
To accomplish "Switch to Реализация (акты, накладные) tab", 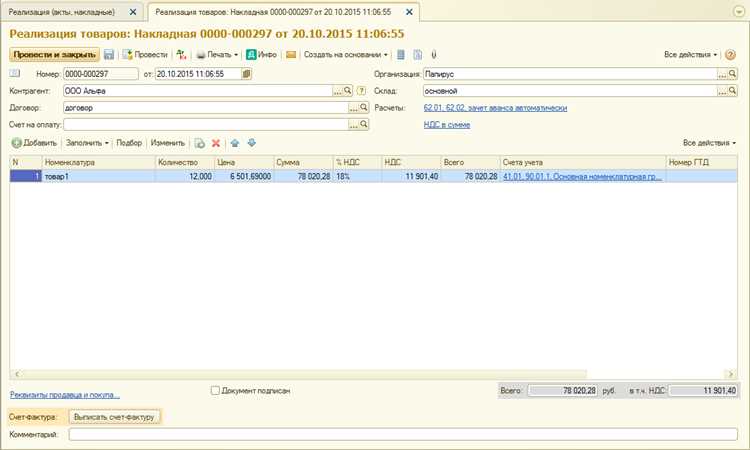I will pos(62,12).
